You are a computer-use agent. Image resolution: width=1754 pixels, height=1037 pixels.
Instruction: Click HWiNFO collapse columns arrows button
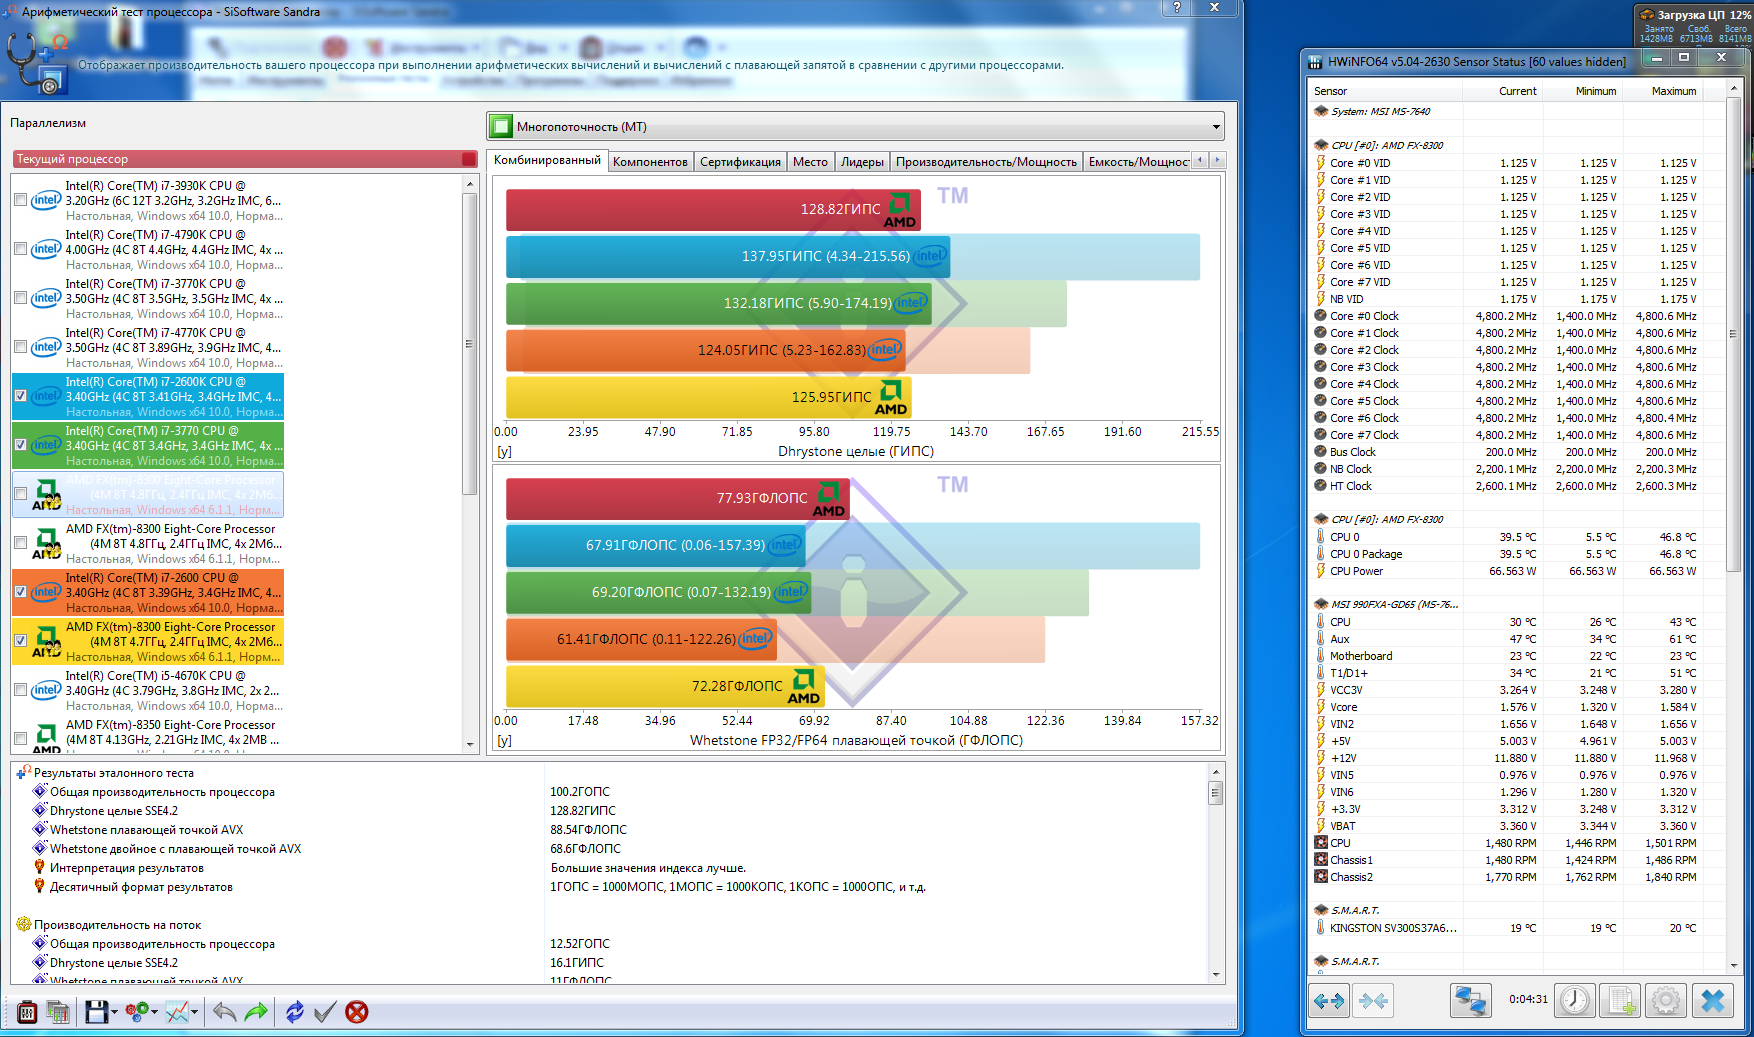(1373, 1000)
